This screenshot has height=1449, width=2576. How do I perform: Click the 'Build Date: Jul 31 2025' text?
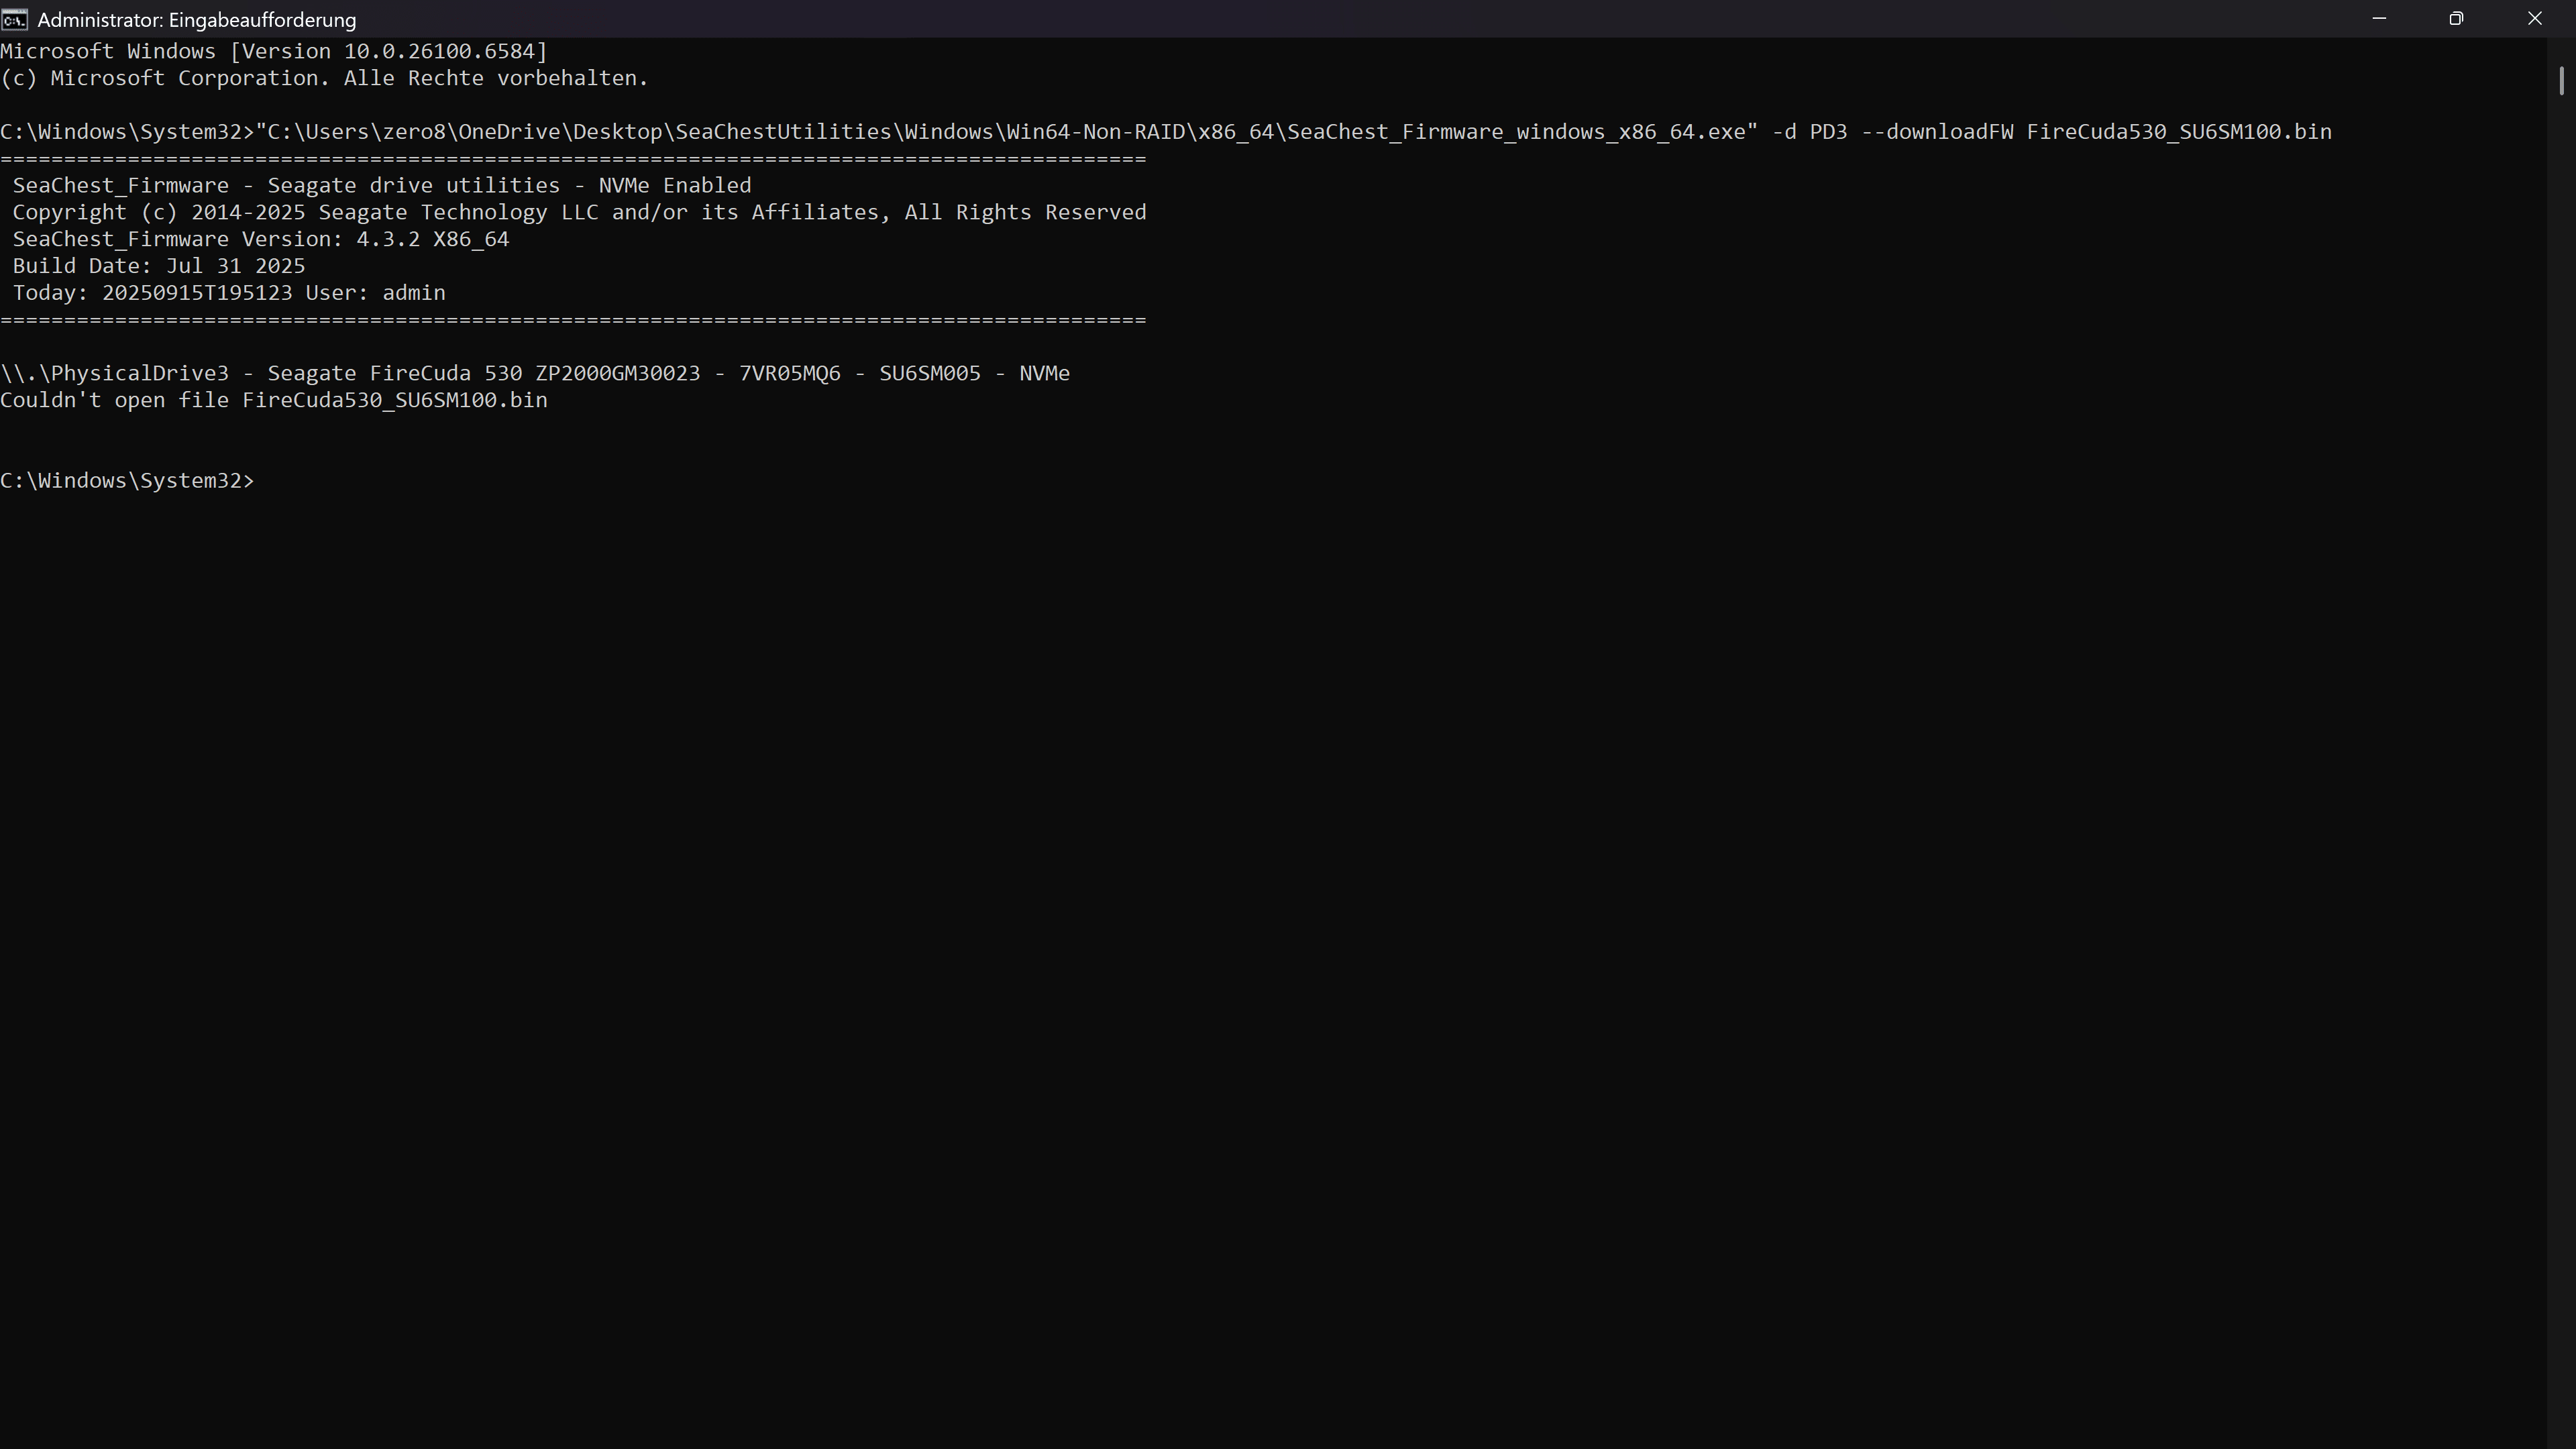click(x=159, y=267)
